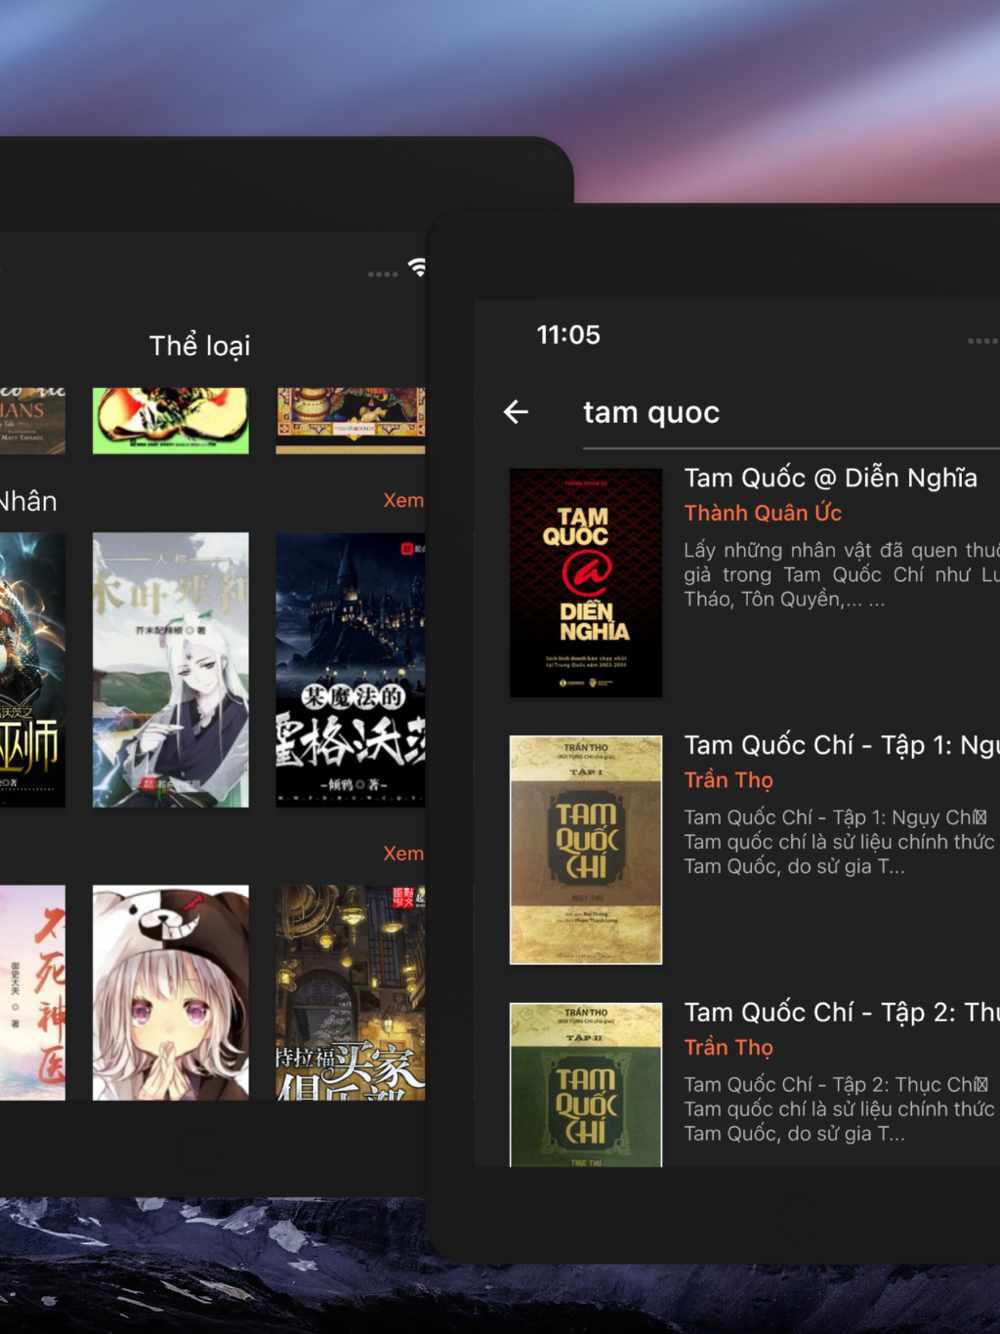Click the signal dots beside the Wi-Fi icon

point(382,273)
